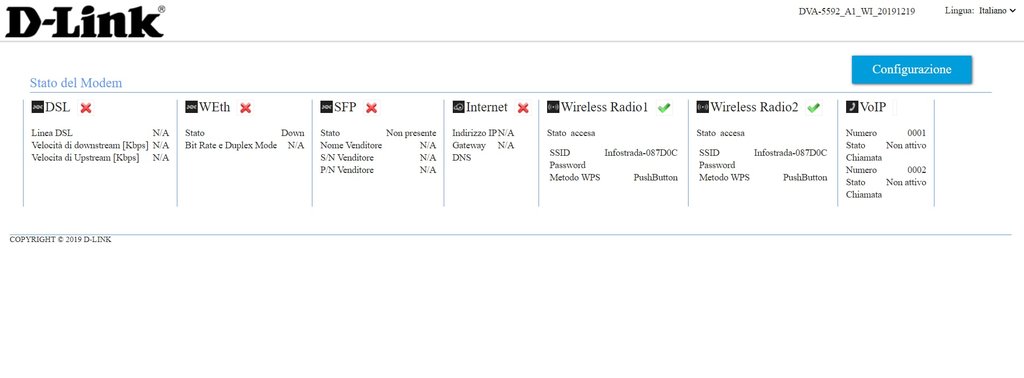Click the WEth section icon

click(x=191, y=107)
